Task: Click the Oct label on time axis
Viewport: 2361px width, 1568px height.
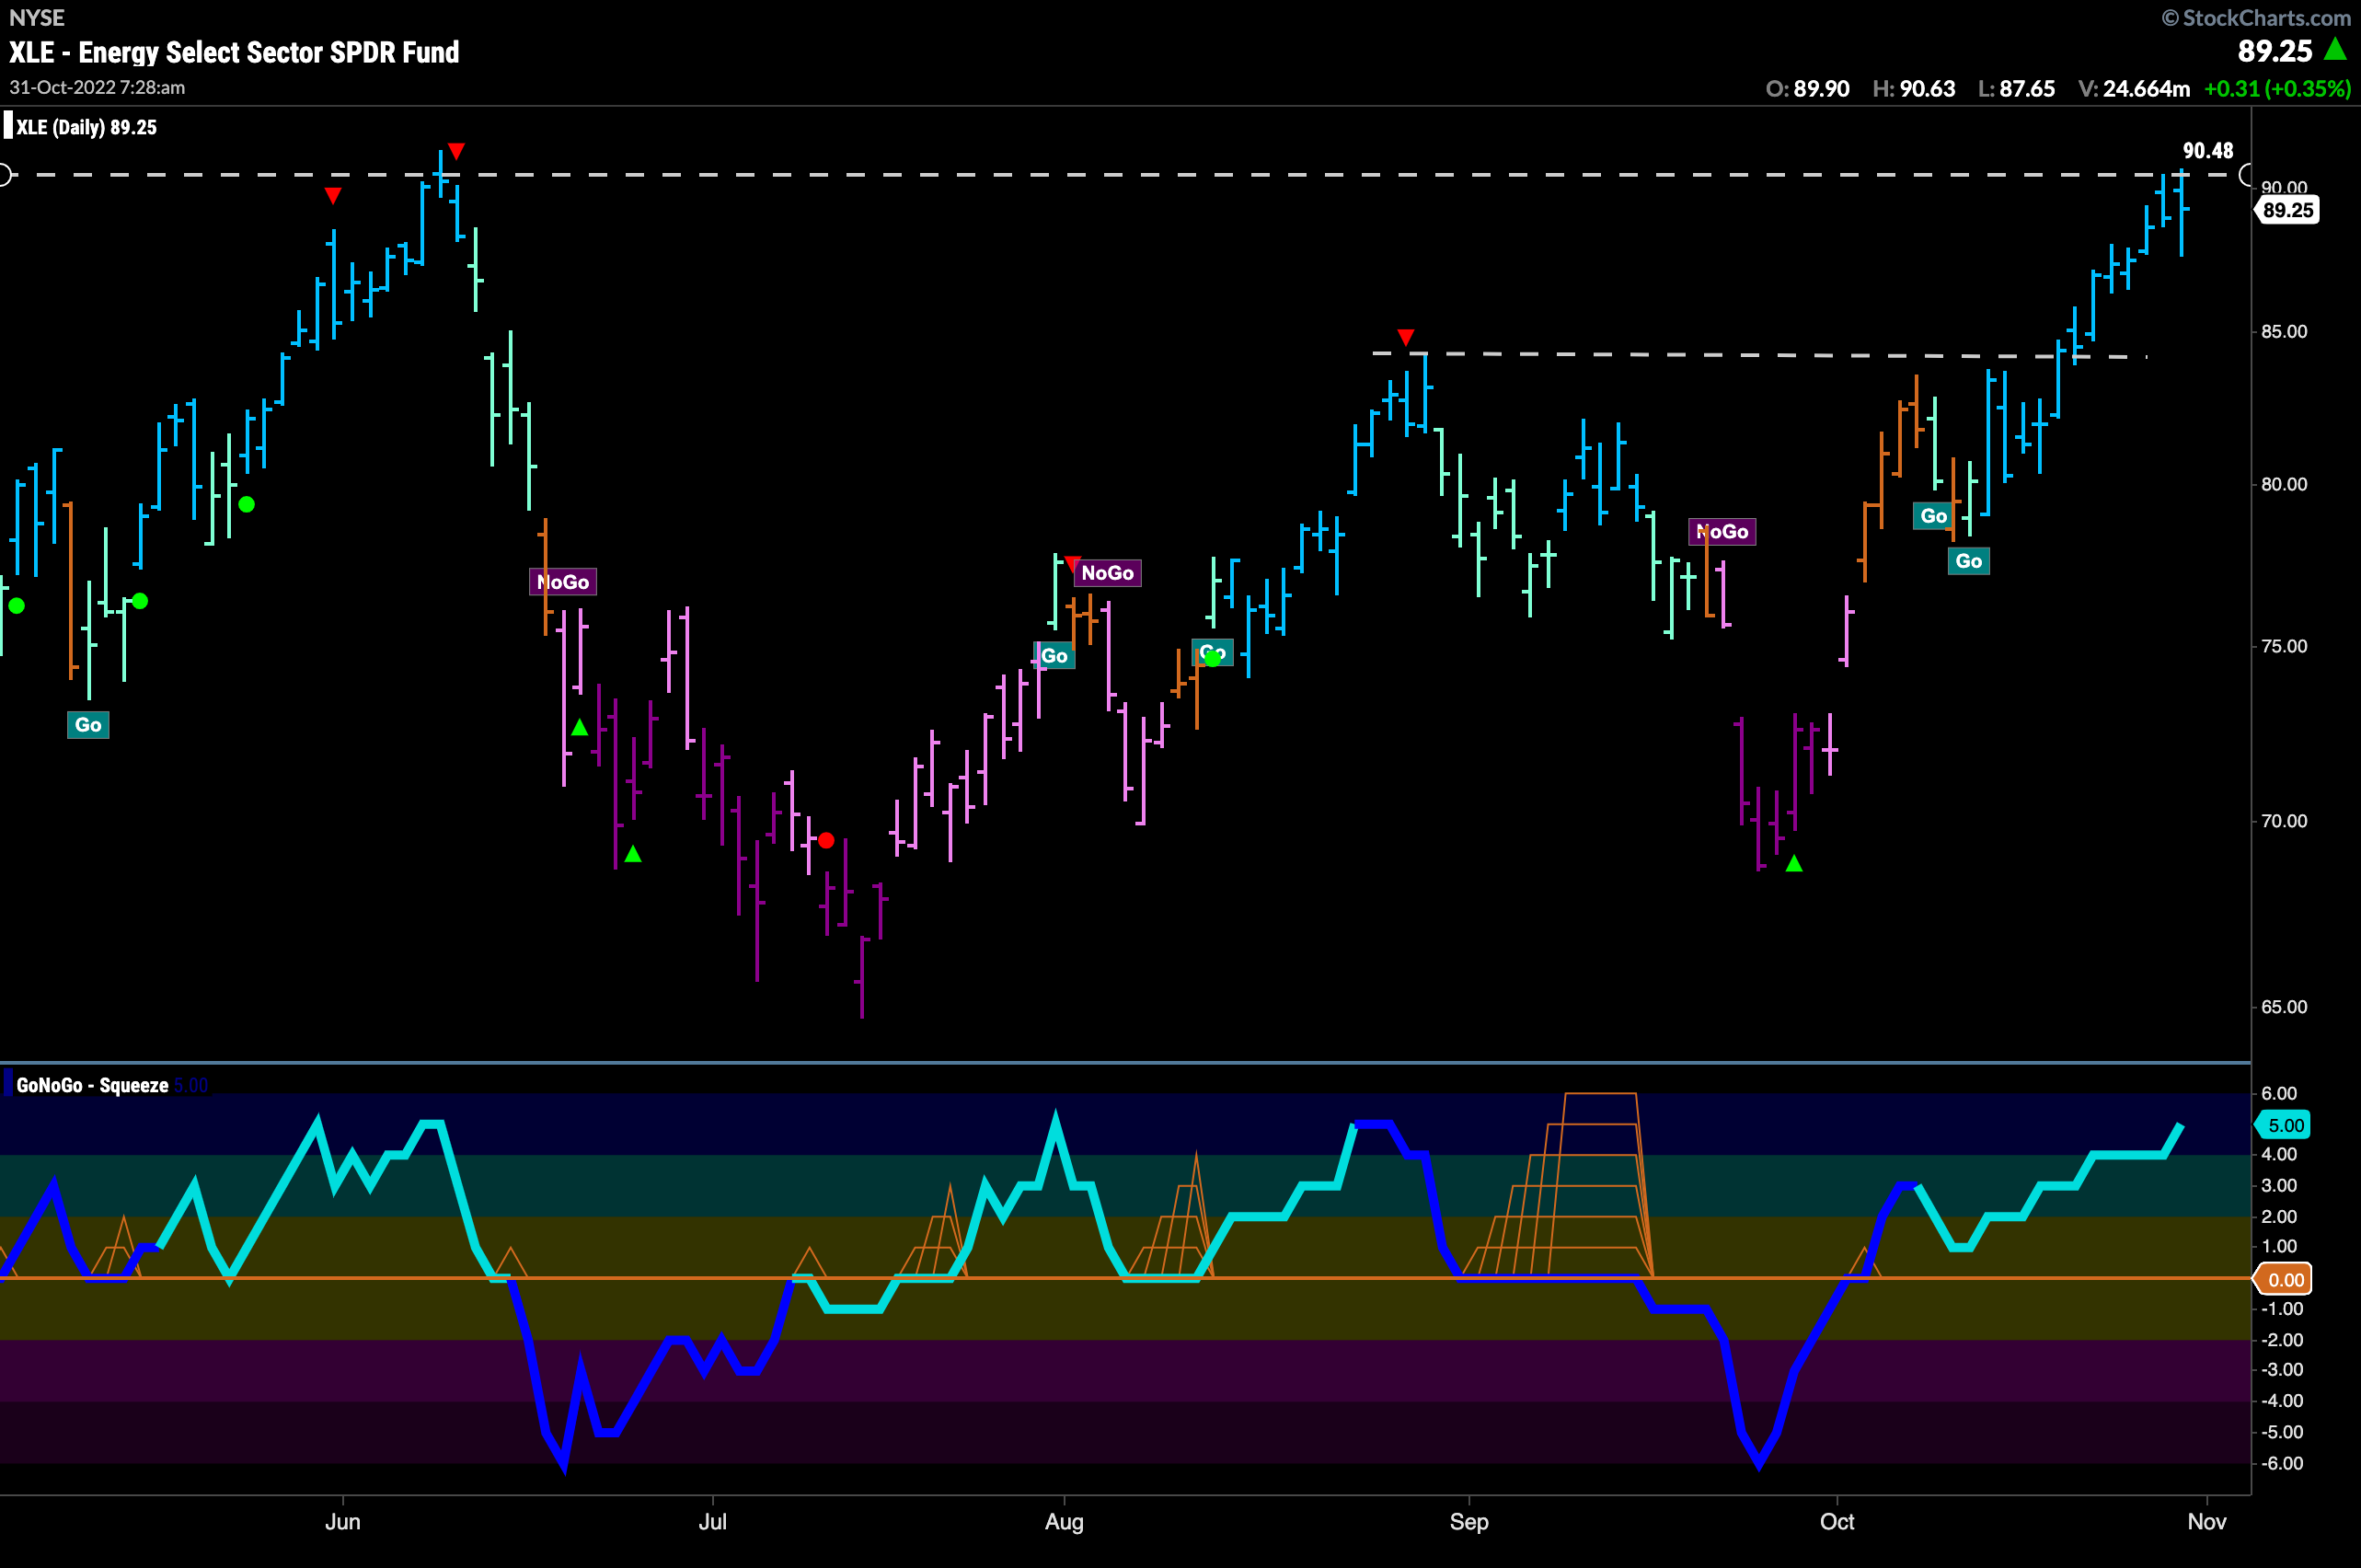Action: click(1837, 1521)
